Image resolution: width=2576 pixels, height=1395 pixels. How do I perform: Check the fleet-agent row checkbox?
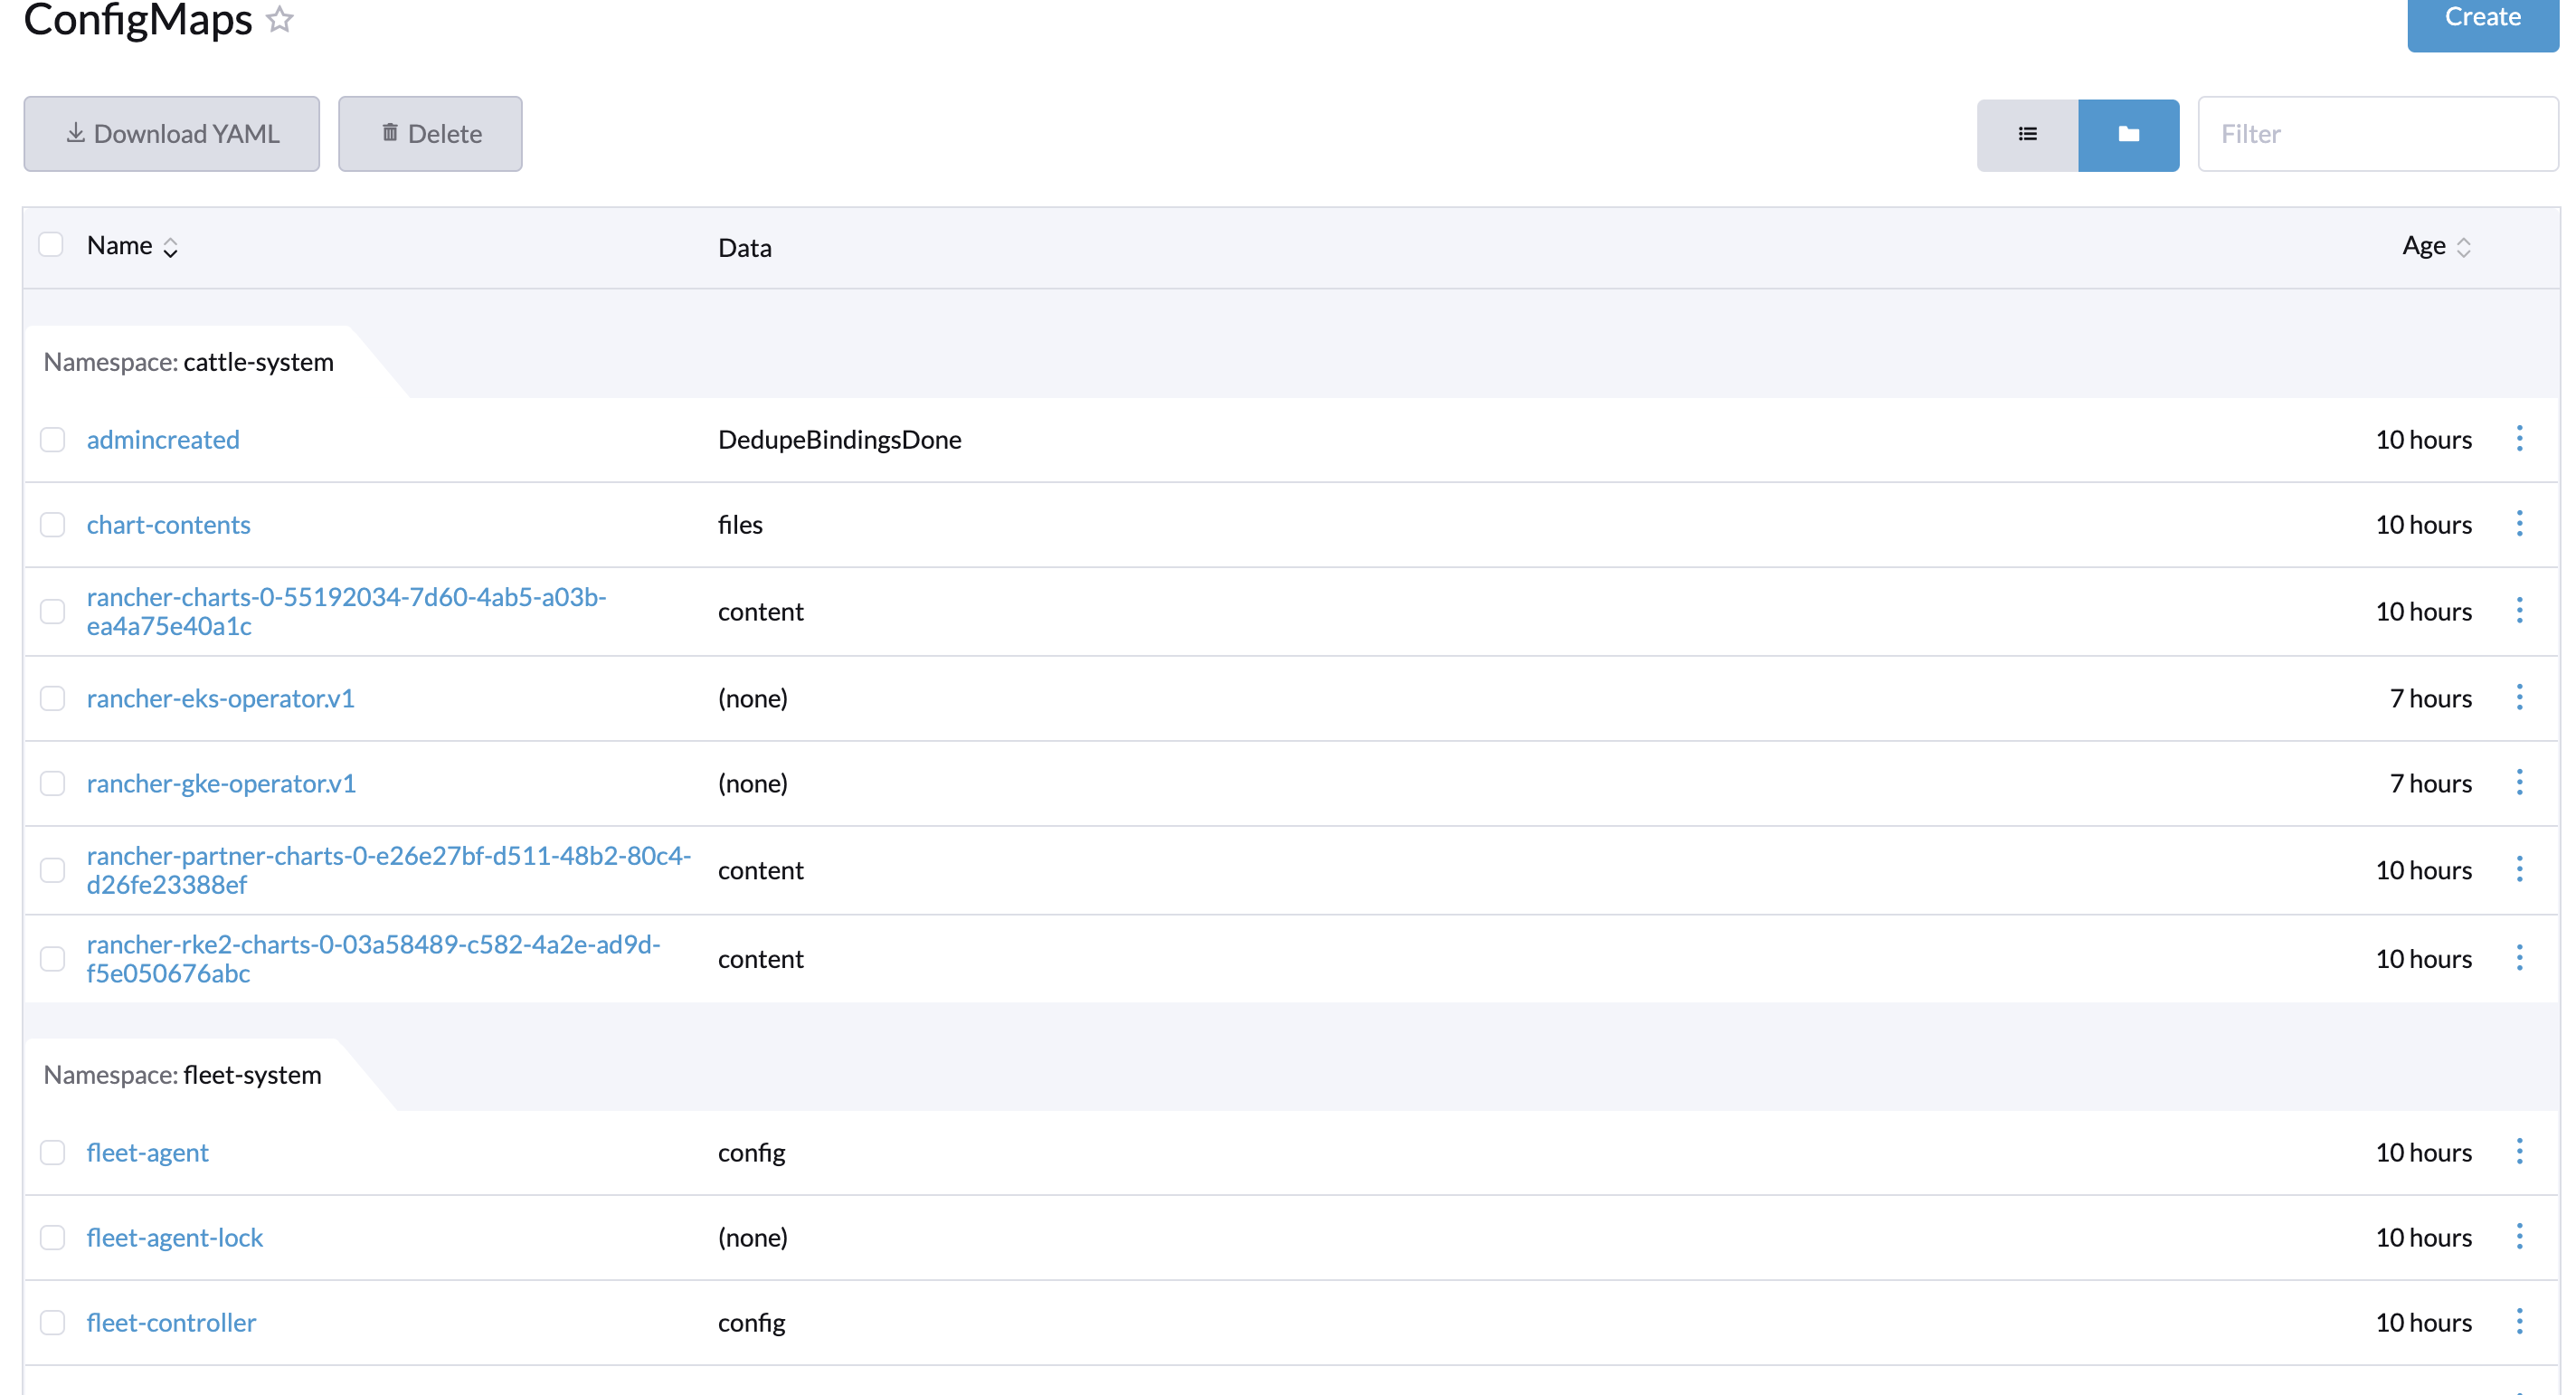coord(53,1152)
